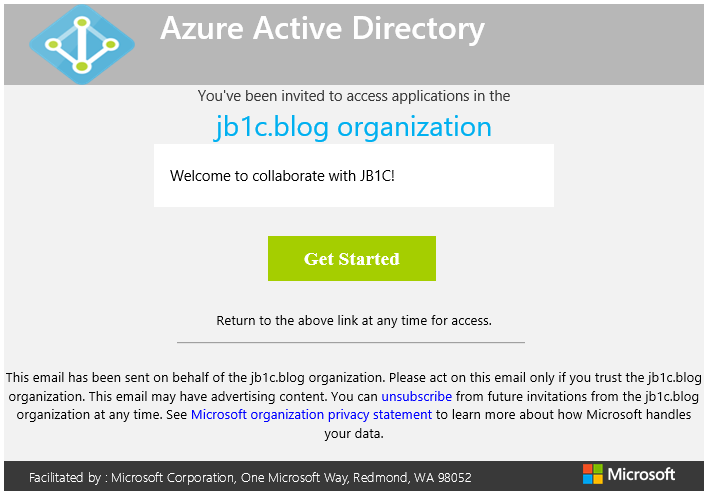Click the horizontal divider line below the note
Image resolution: width=708 pixels, height=496 pixels.
(x=350, y=342)
